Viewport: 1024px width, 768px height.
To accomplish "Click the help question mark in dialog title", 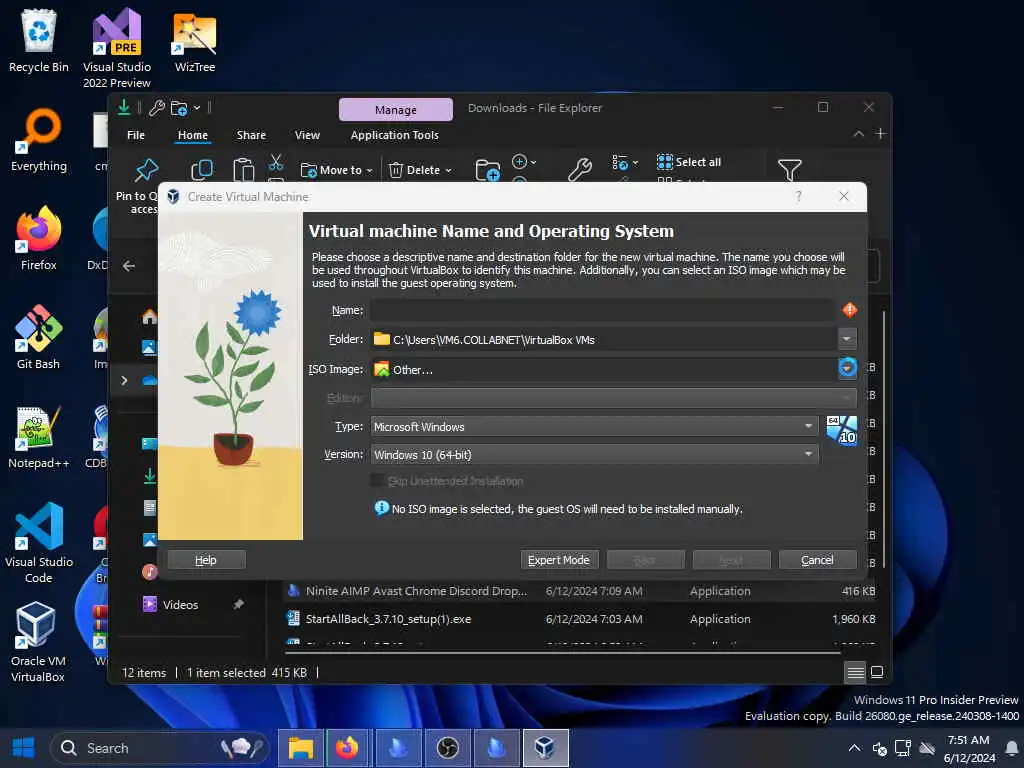I will tap(798, 197).
